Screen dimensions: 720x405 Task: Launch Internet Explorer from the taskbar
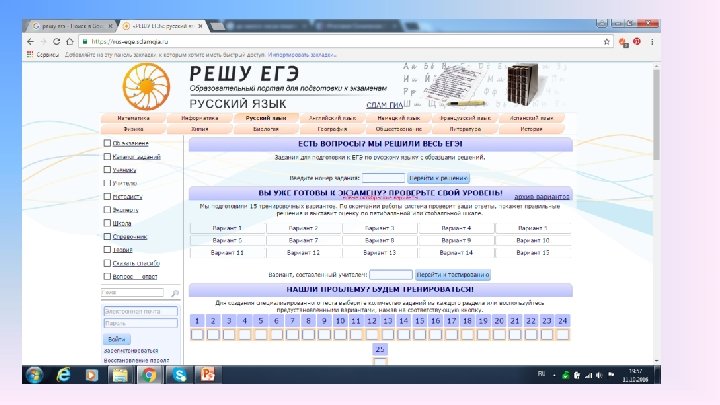point(63,375)
